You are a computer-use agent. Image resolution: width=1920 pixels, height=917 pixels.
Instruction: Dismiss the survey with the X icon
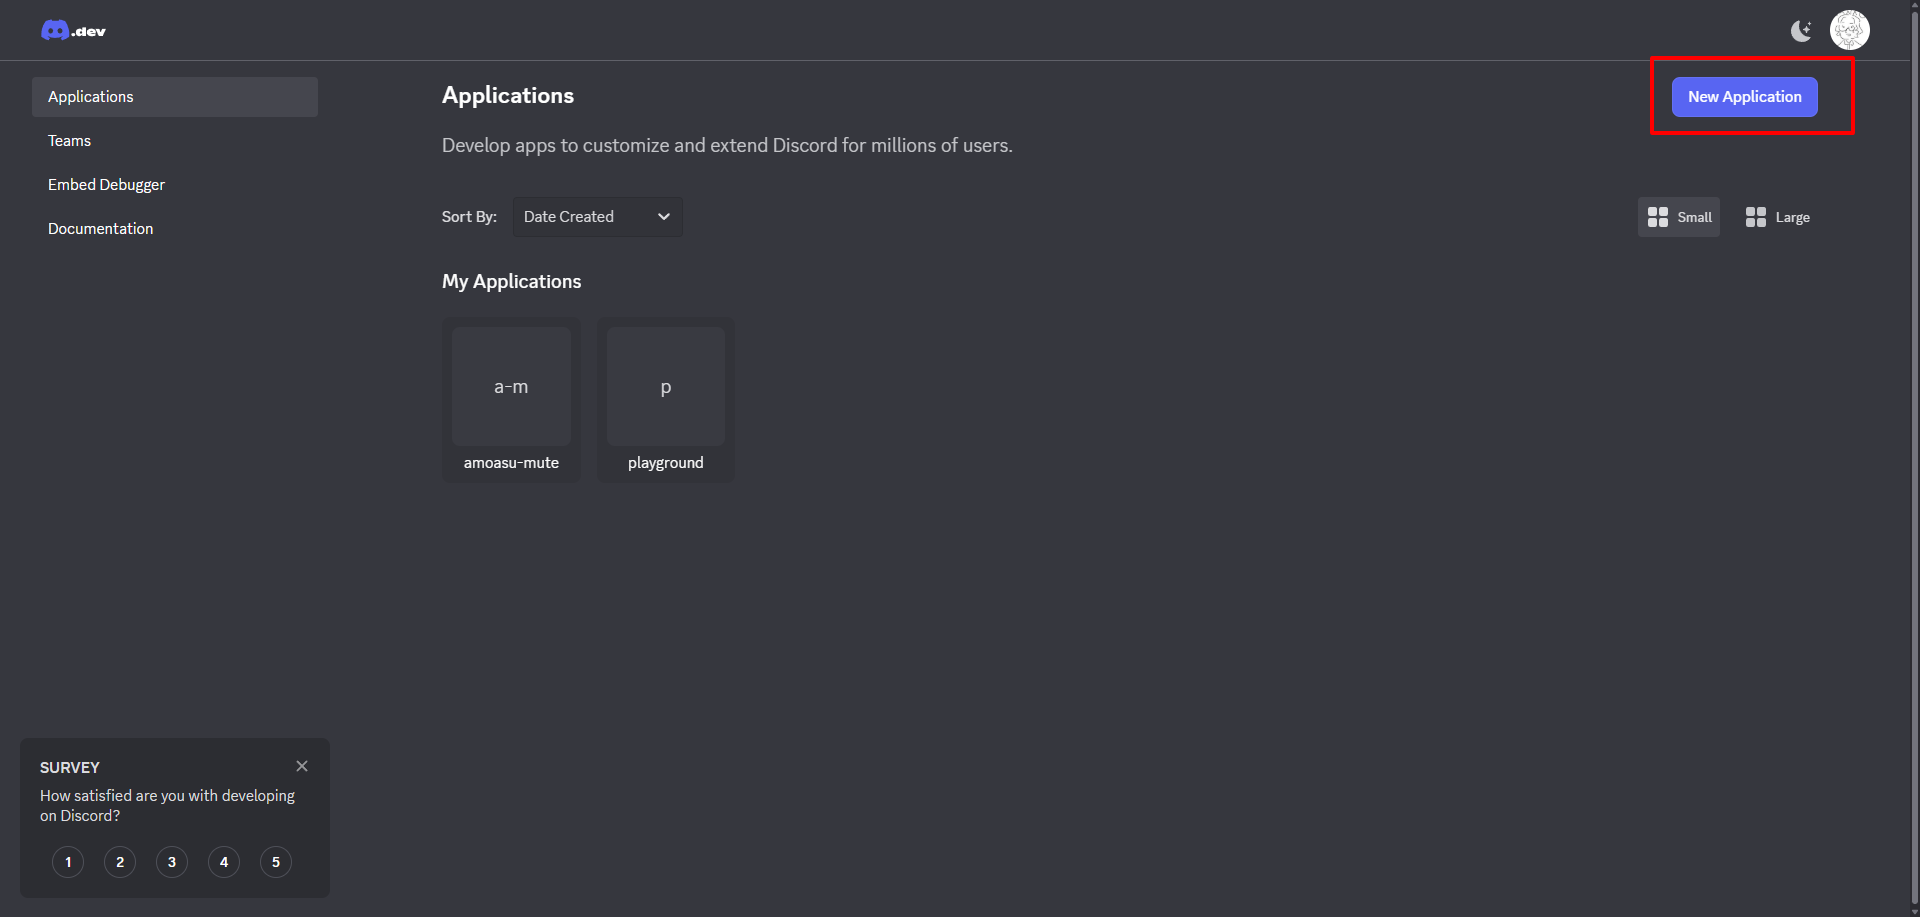(302, 766)
